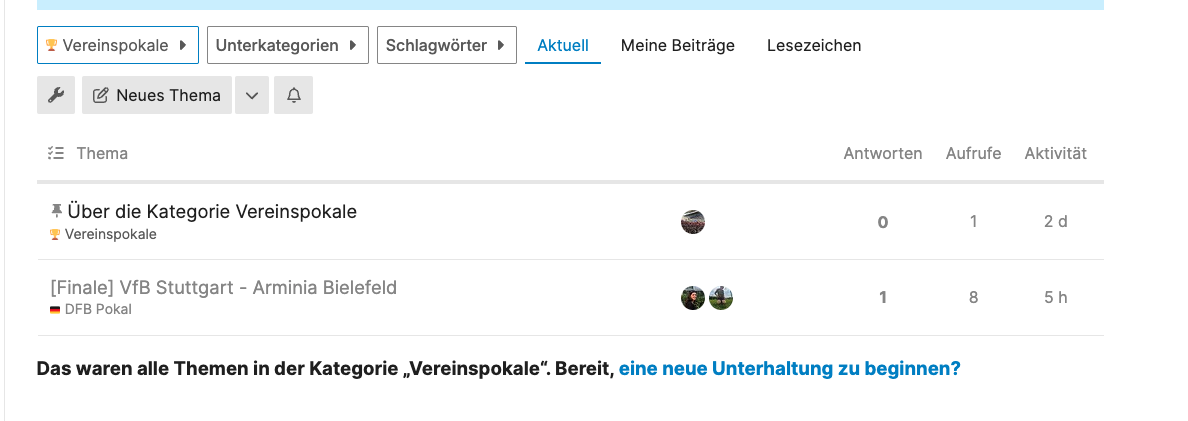The height and width of the screenshot is (421, 1188).
Task: Select the Aktuell tab
Action: 563,45
